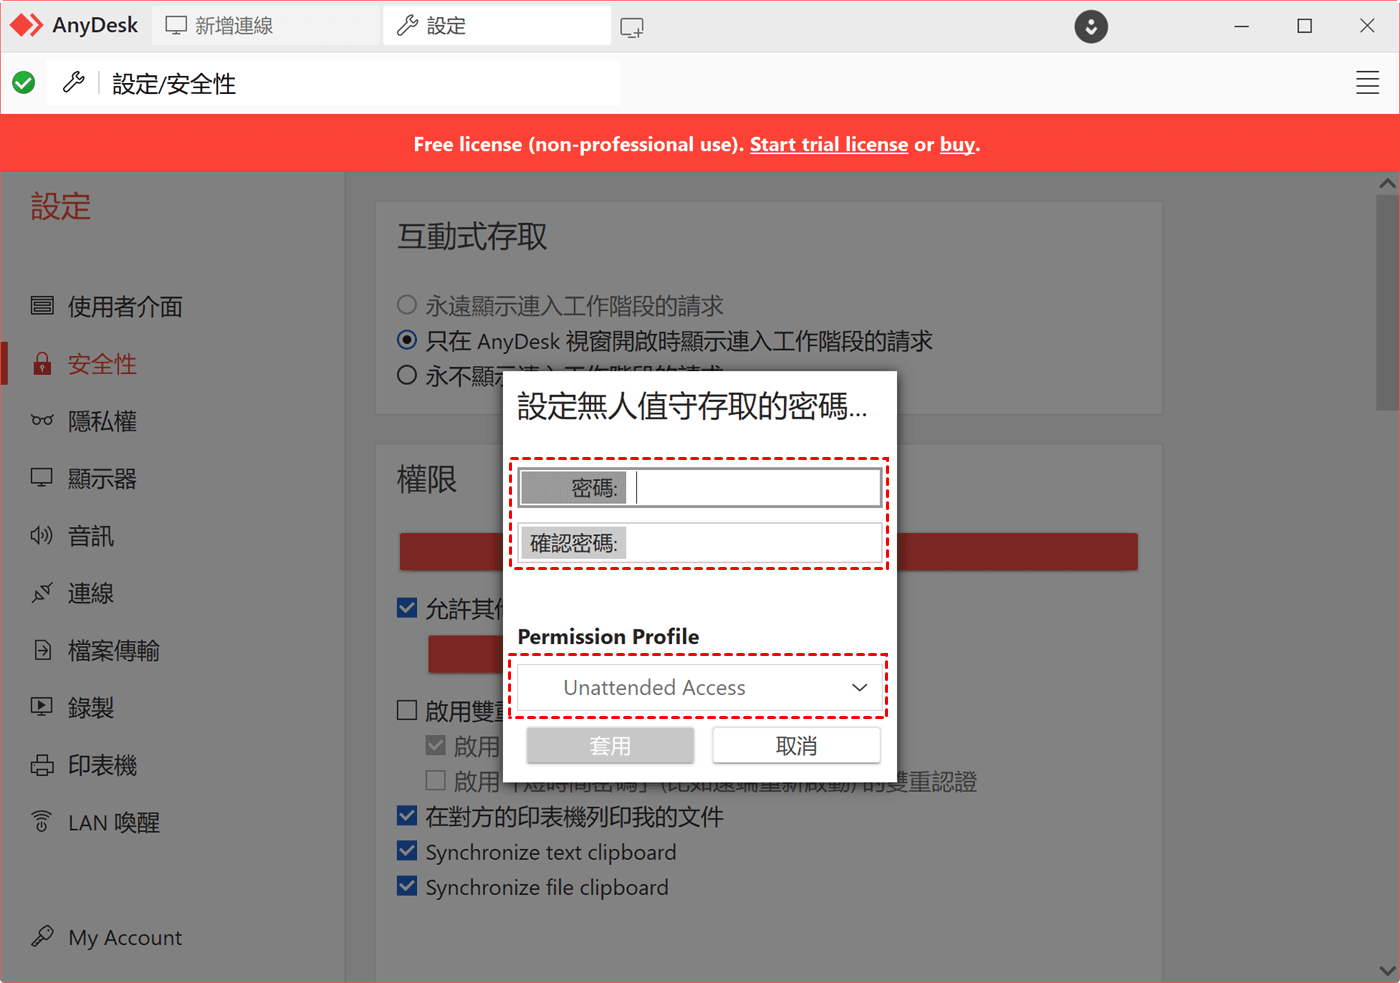Image resolution: width=1400 pixels, height=983 pixels.
Task: Toggle Synchronize text clipboard checkbox
Action: (x=407, y=851)
